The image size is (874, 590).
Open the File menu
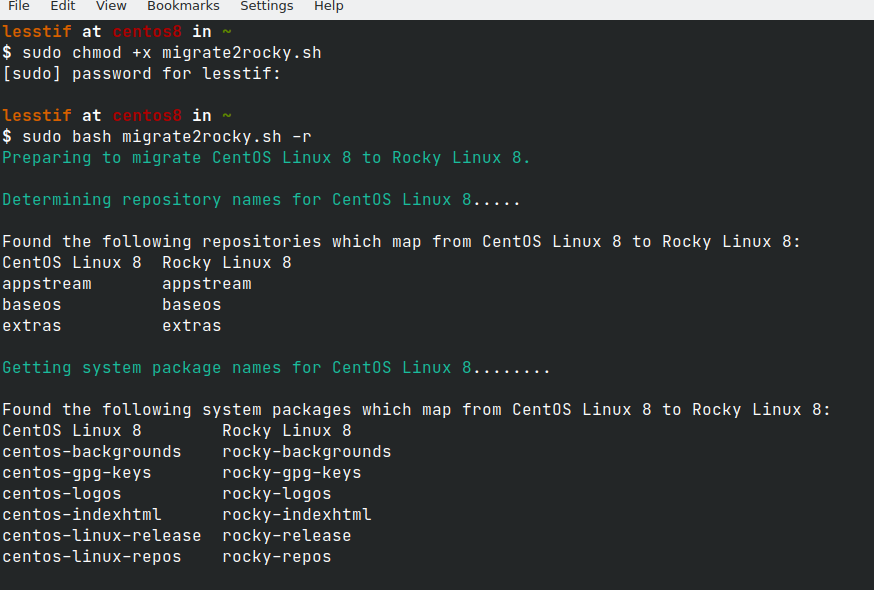[x=18, y=6]
